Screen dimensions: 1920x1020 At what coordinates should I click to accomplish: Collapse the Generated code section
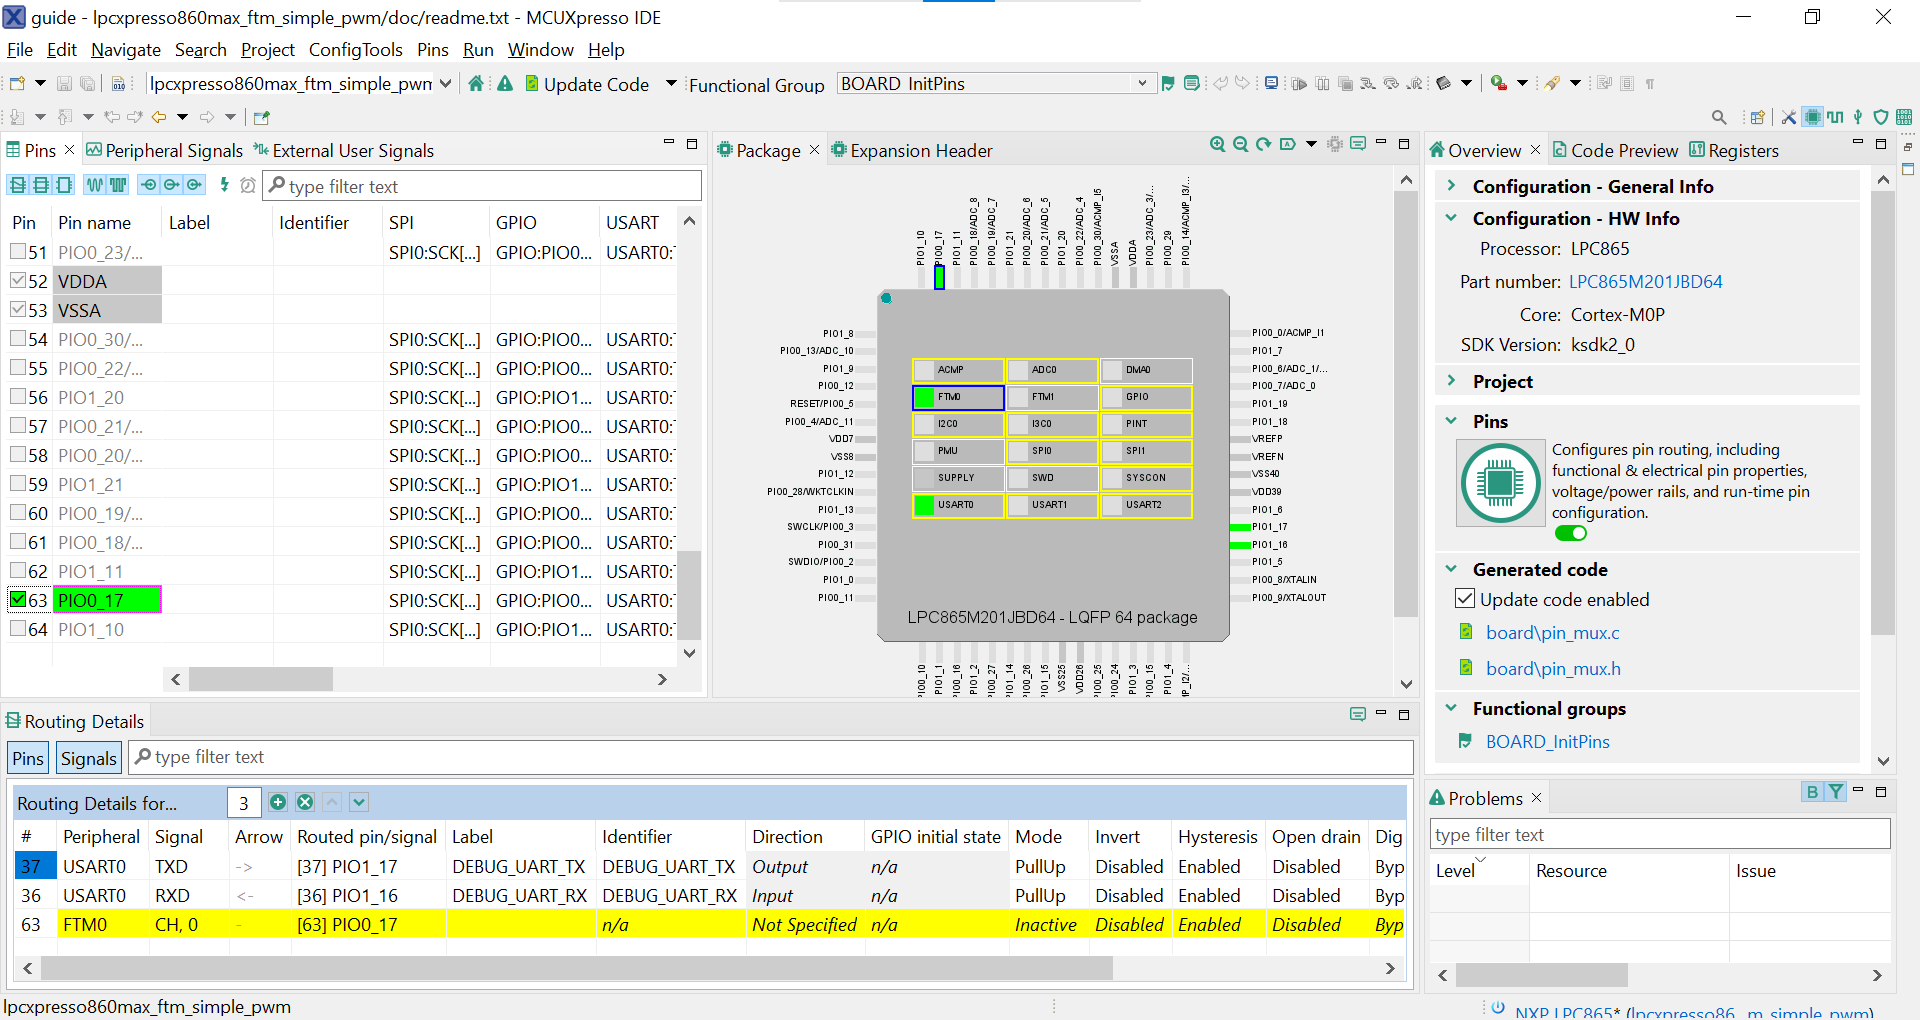tap(1451, 569)
